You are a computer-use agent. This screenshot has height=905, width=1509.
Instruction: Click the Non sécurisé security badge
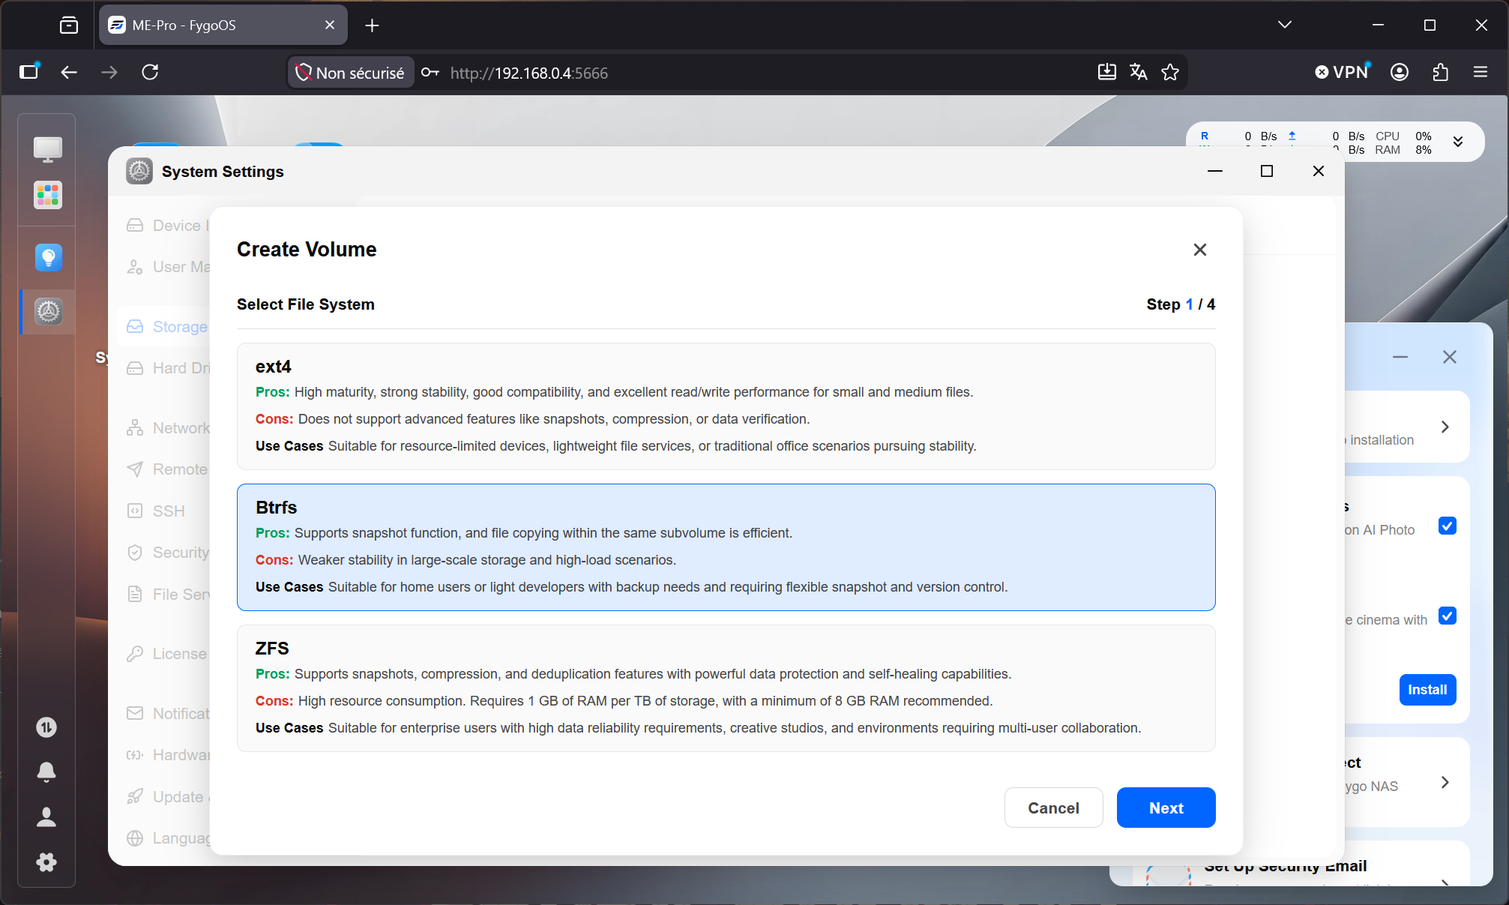pyautogui.click(x=351, y=73)
